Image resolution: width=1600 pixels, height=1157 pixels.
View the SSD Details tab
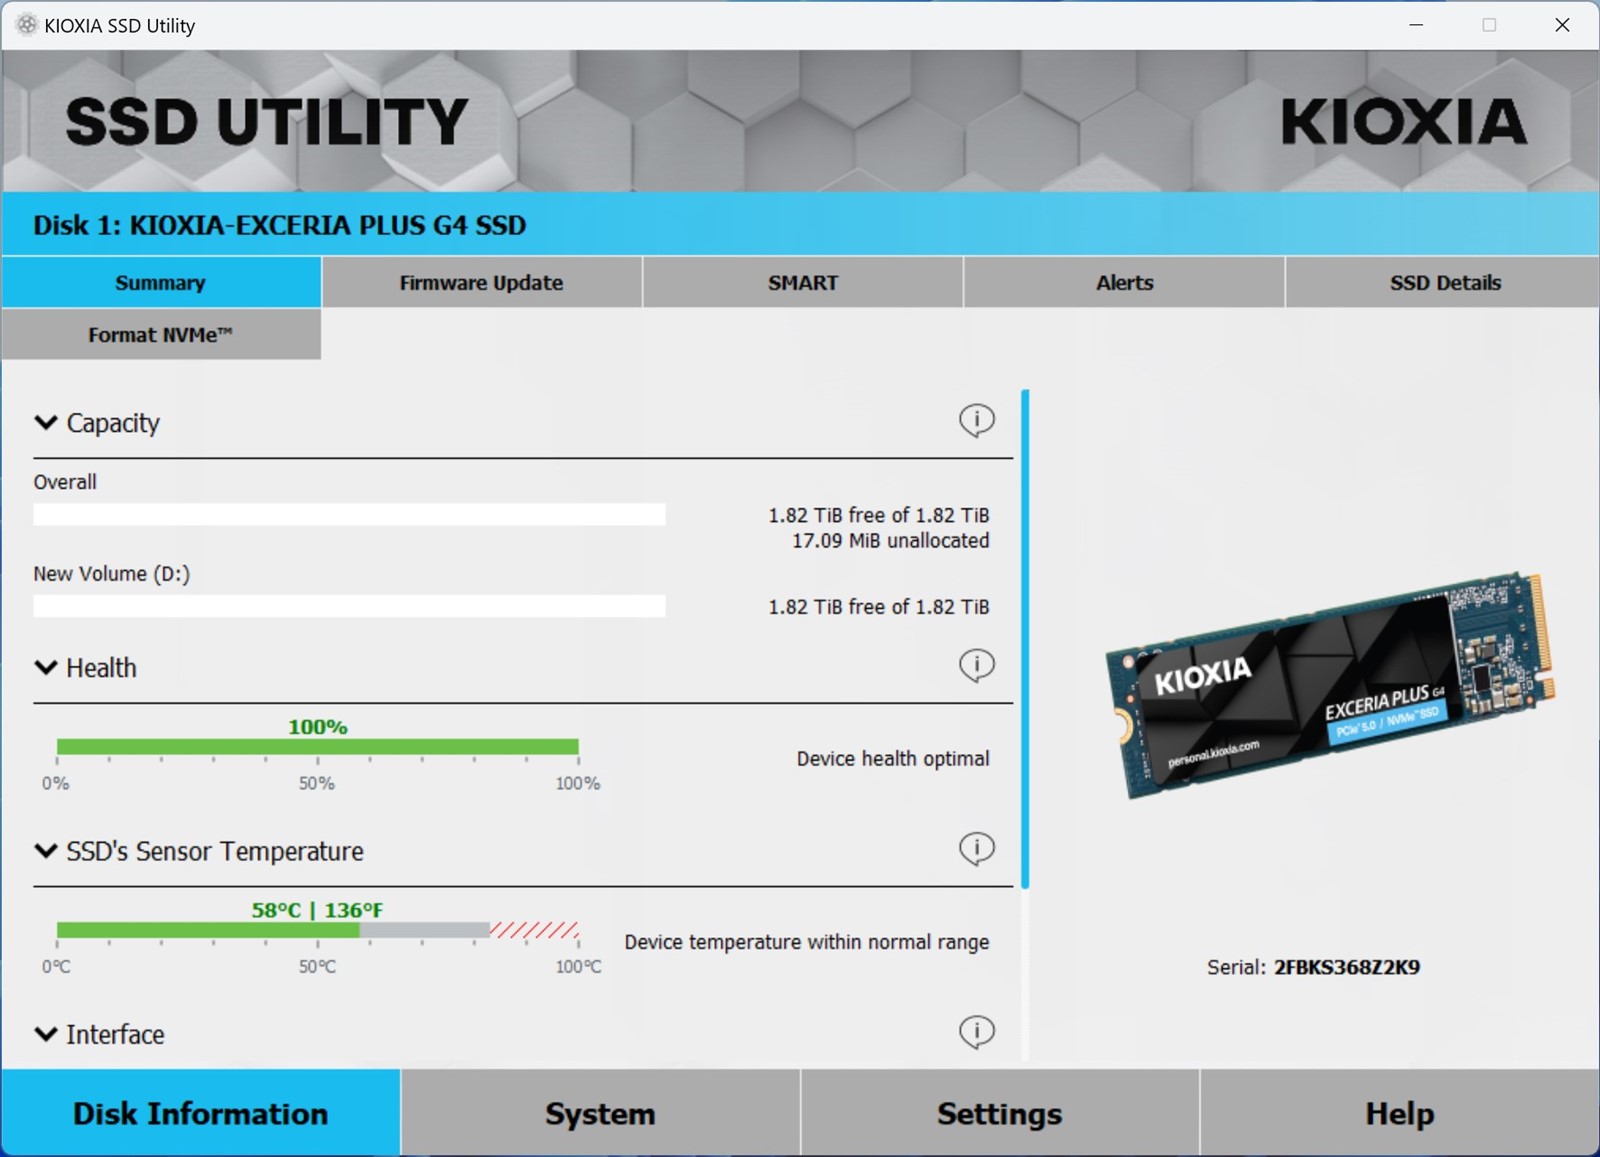1444,283
